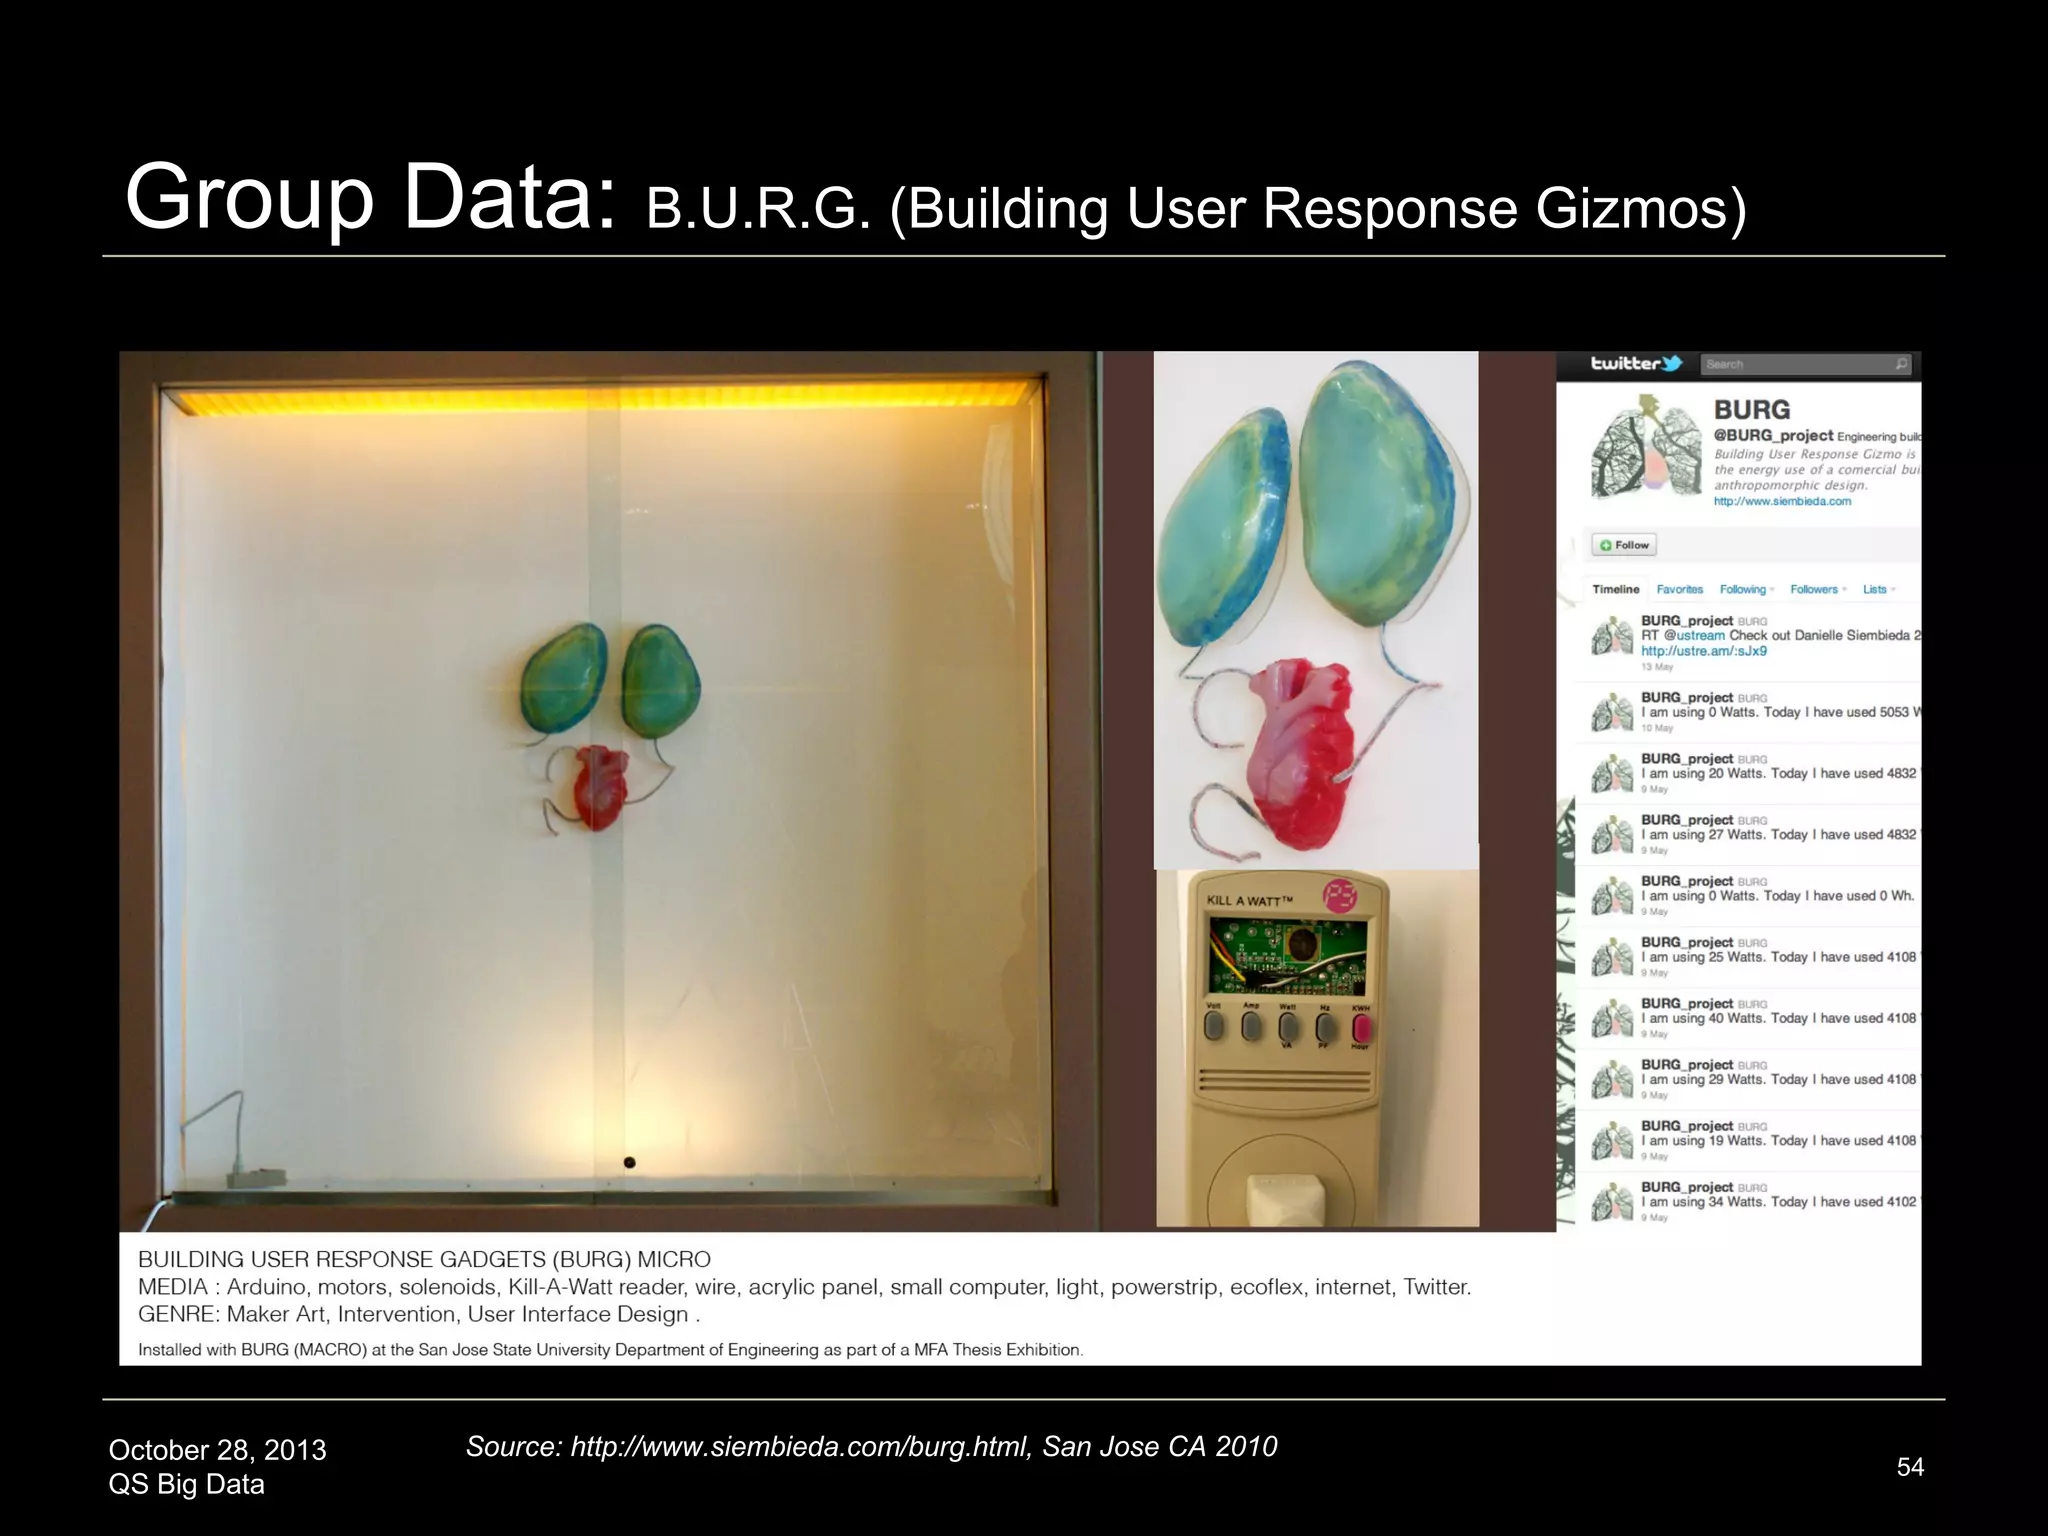
Task: Click the Volt button on the meter
Action: (1214, 1027)
